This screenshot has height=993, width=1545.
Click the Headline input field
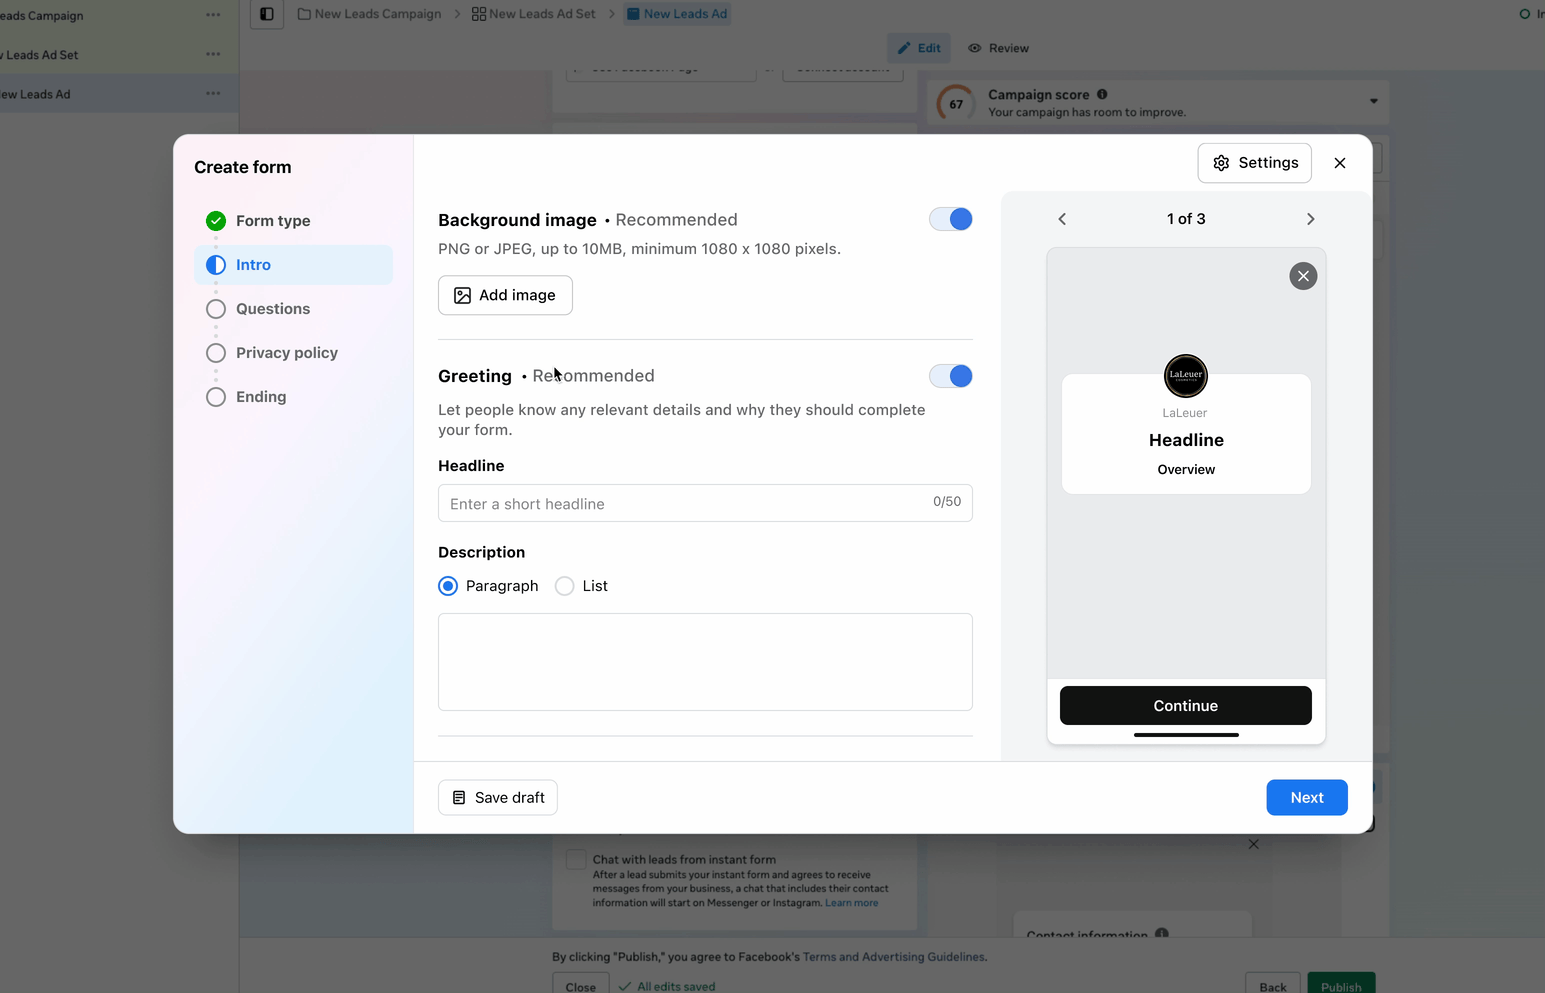tap(705, 503)
